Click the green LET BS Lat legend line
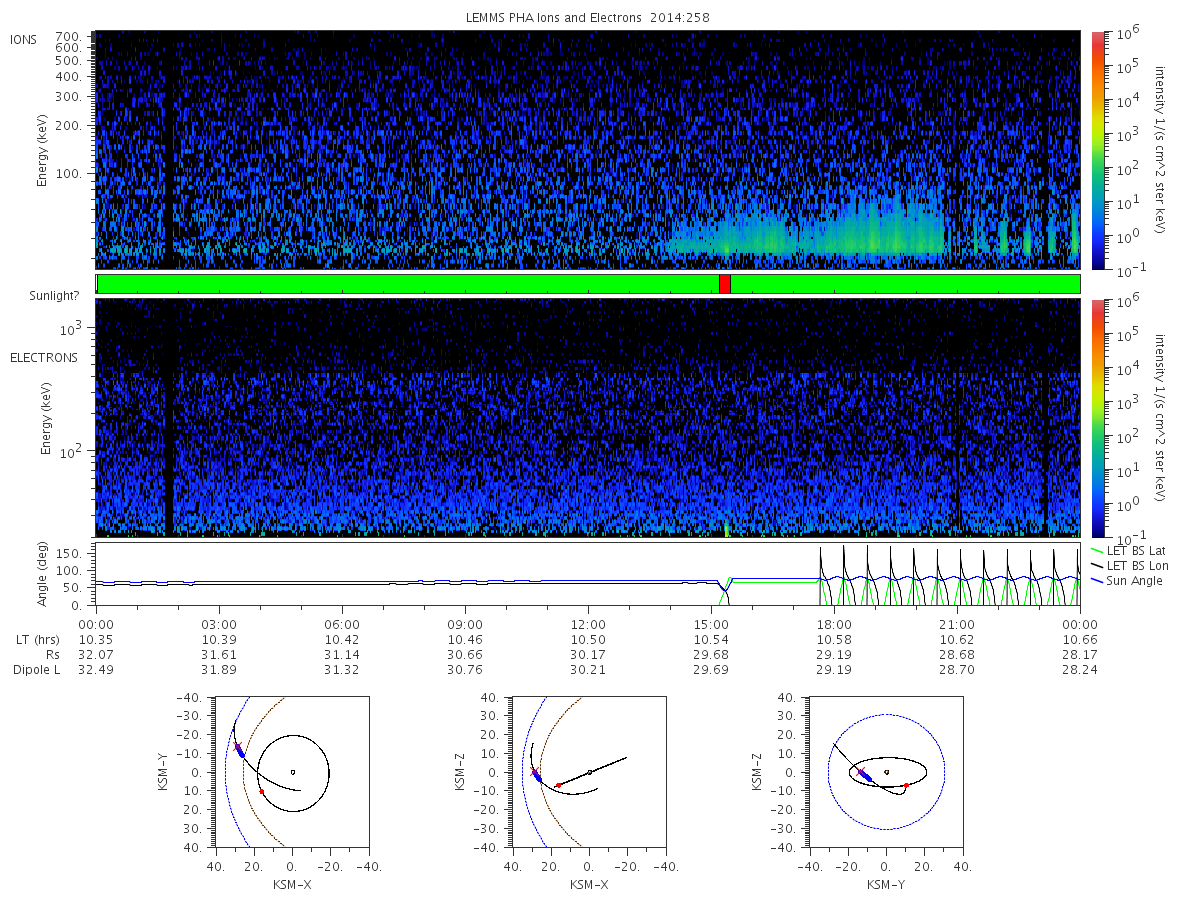Image resolution: width=1200 pixels, height=900 pixels. point(1096,551)
